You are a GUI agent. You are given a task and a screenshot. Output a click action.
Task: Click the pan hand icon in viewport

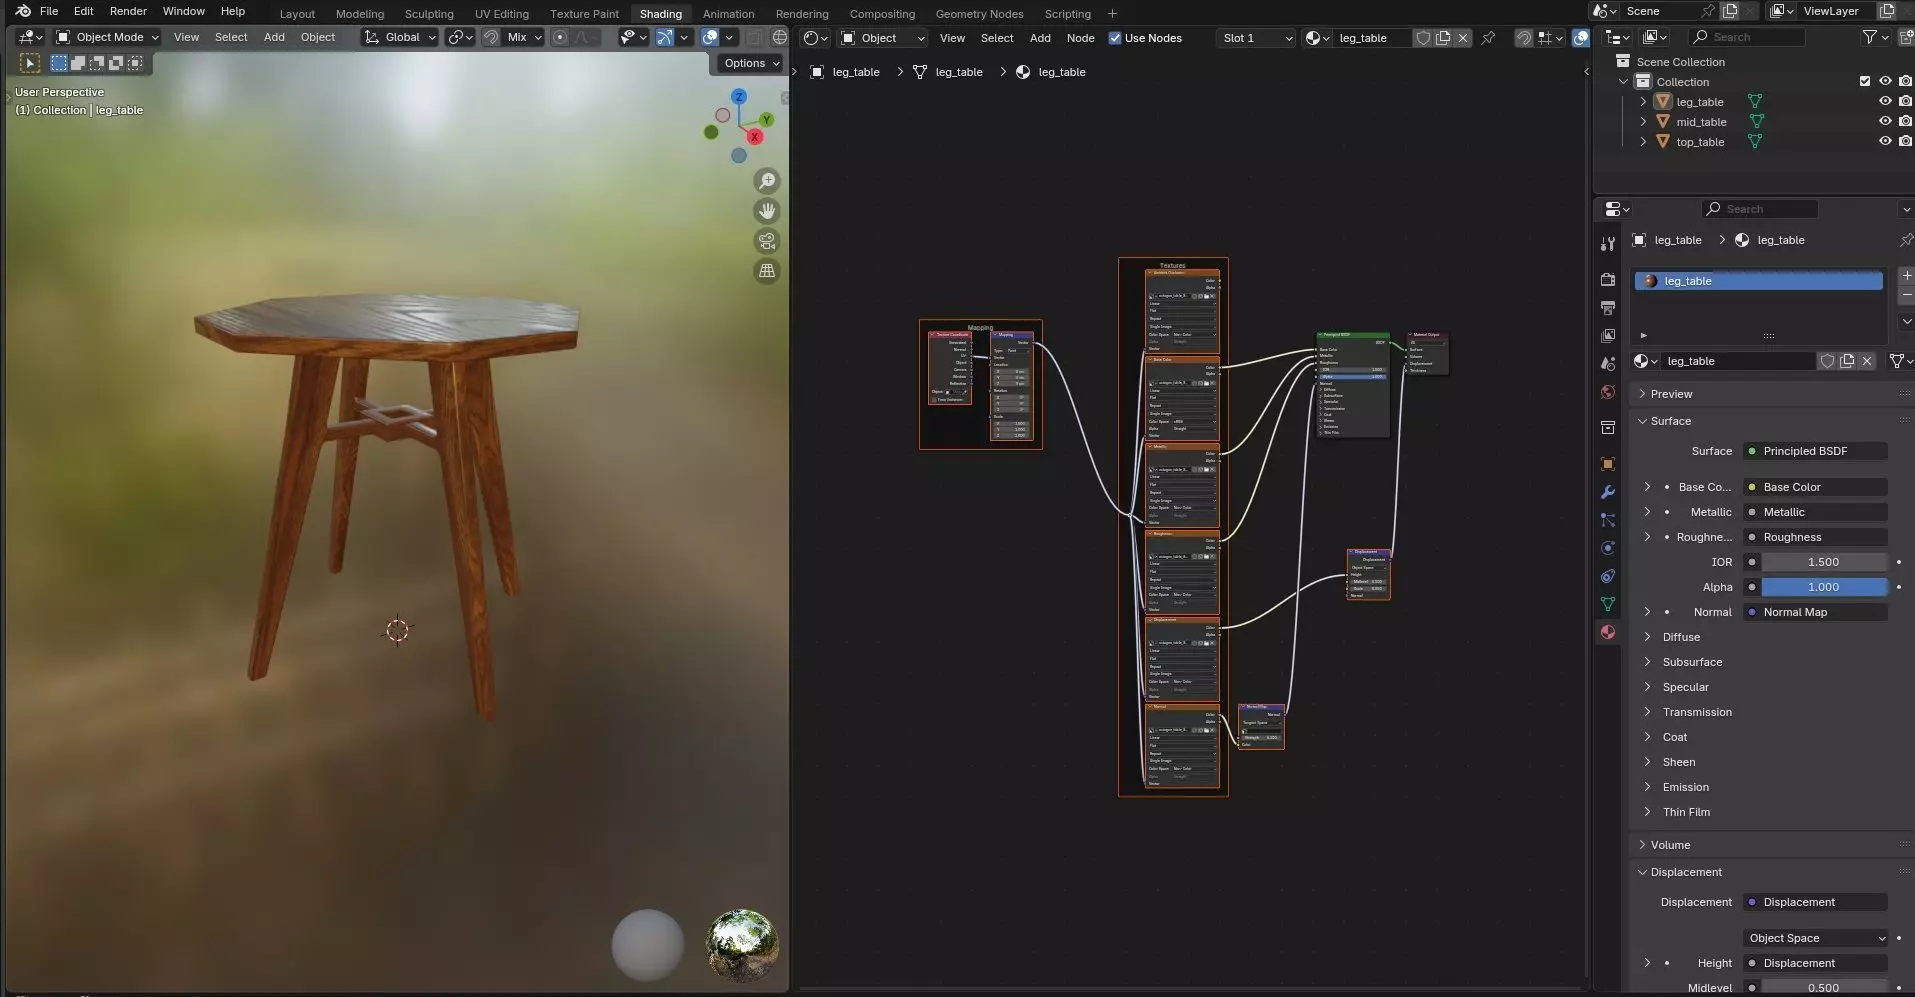tap(767, 211)
